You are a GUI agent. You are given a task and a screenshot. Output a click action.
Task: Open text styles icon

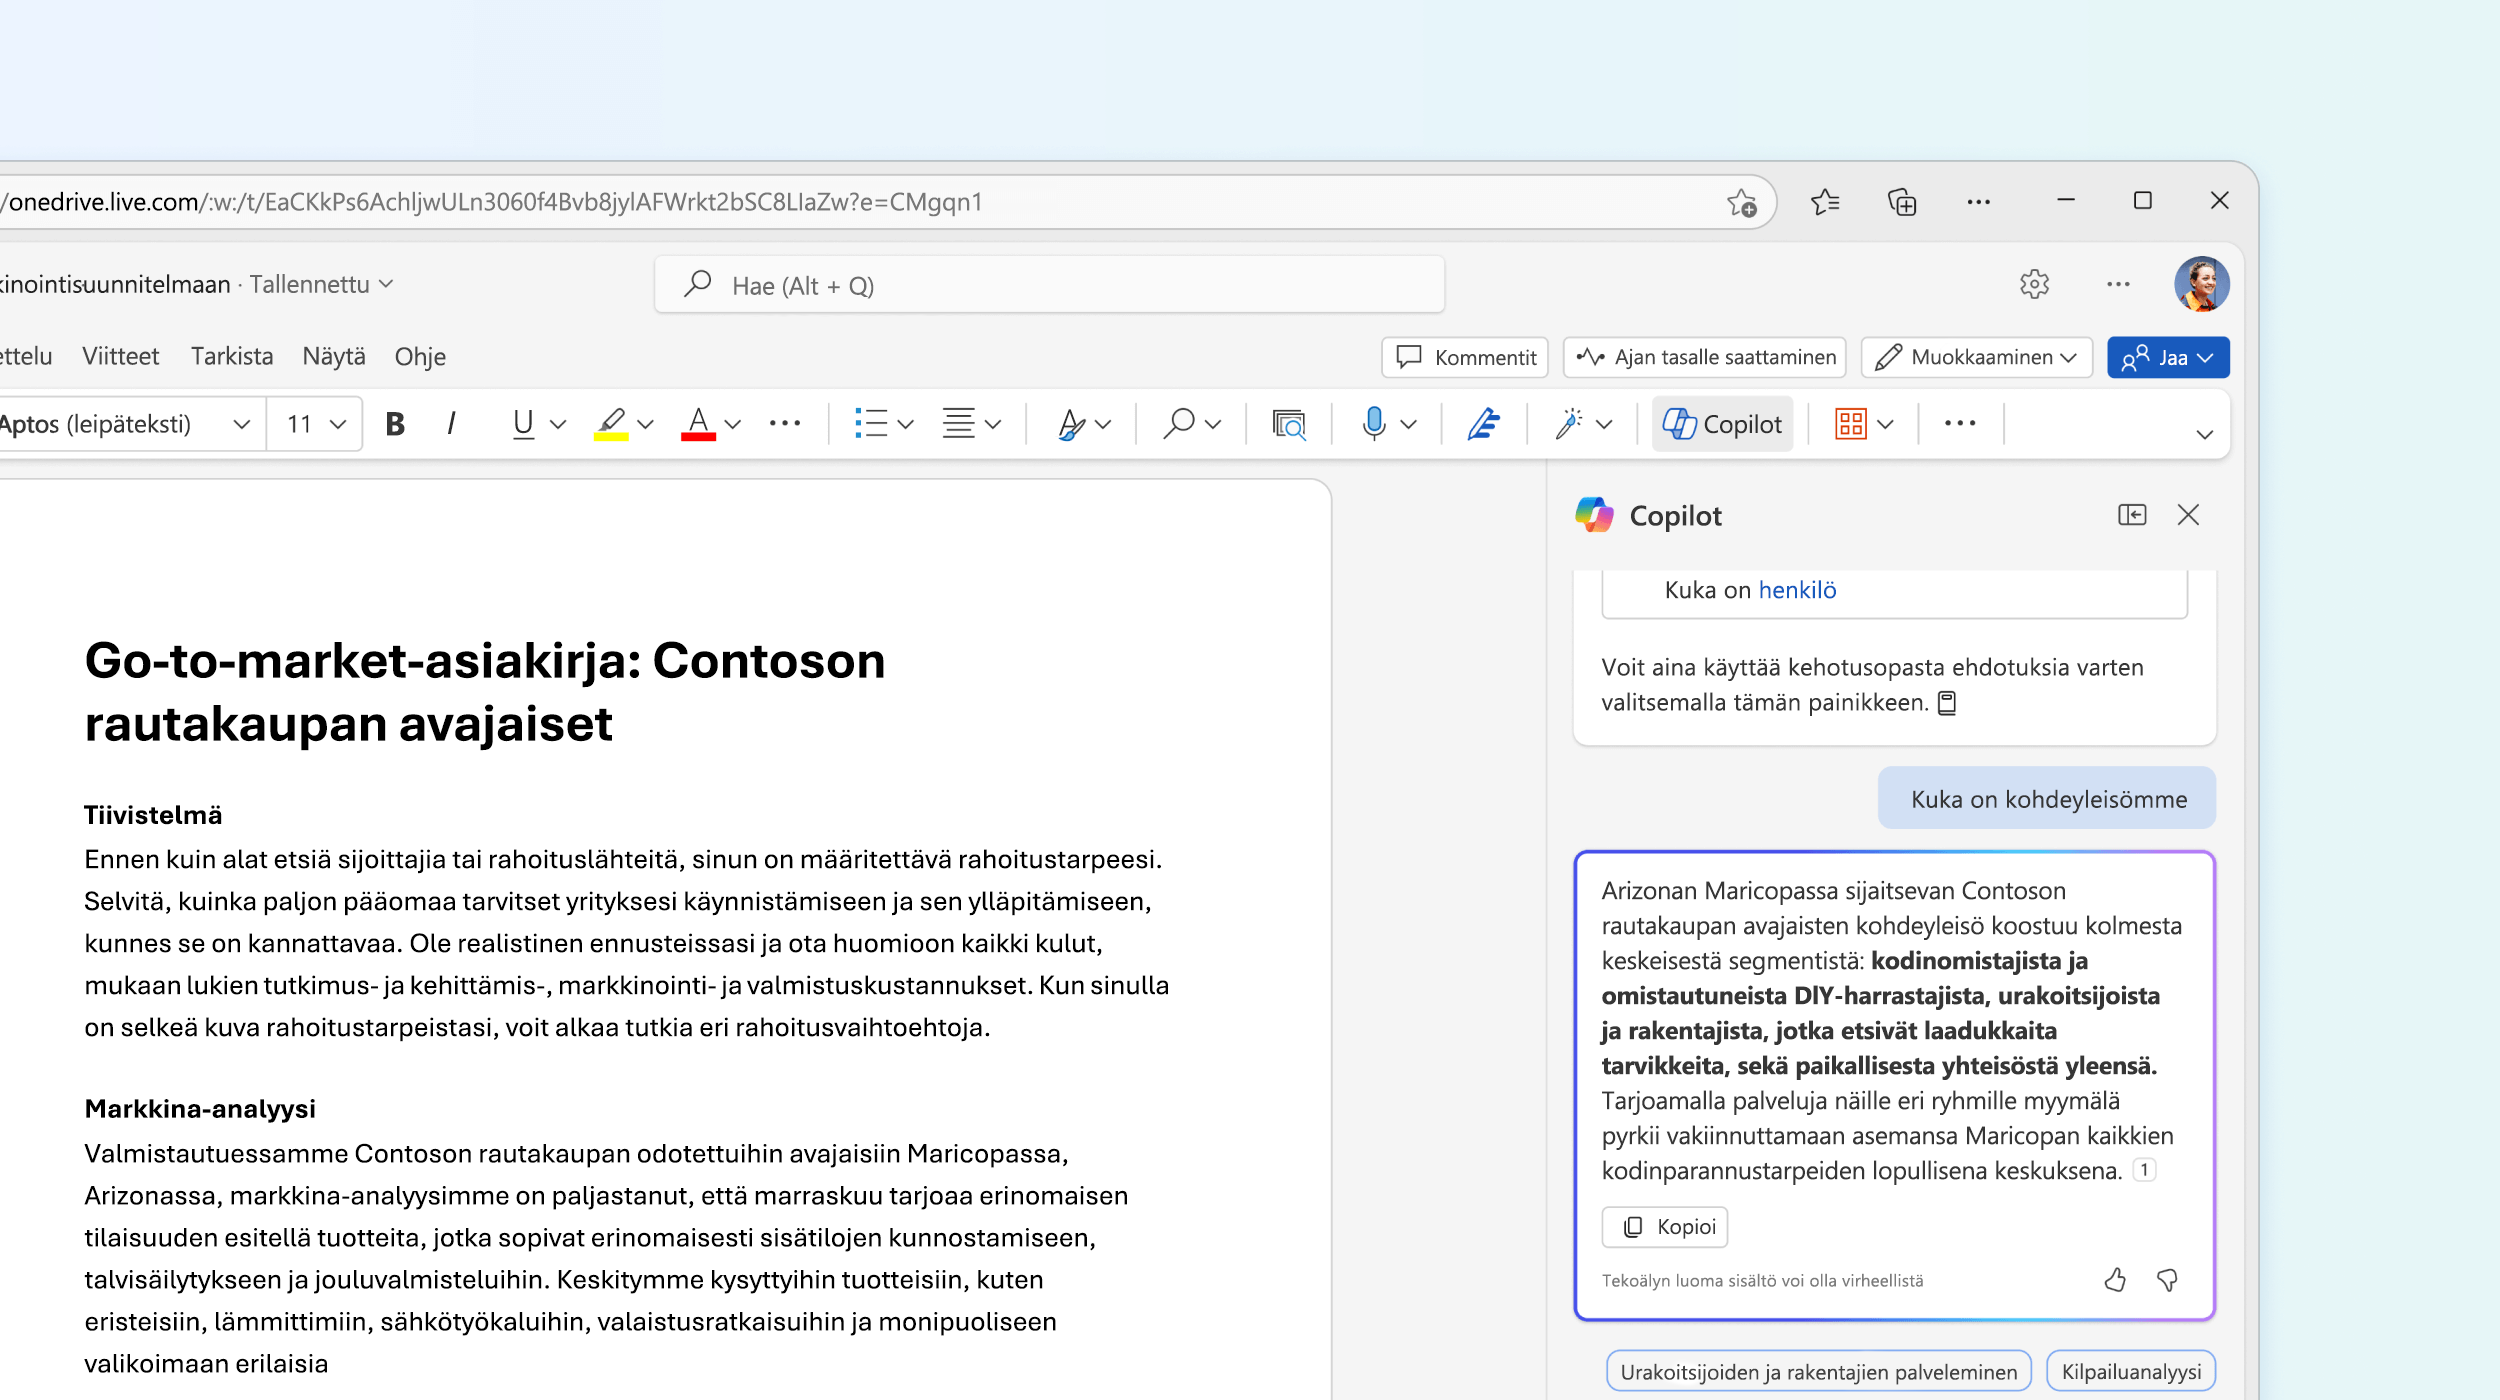coord(1072,424)
